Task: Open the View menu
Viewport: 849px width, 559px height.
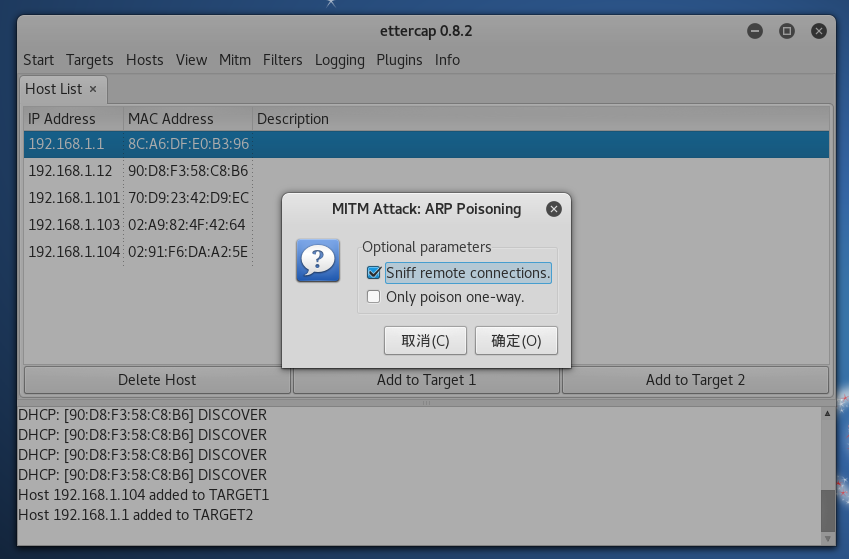Action: [x=191, y=60]
